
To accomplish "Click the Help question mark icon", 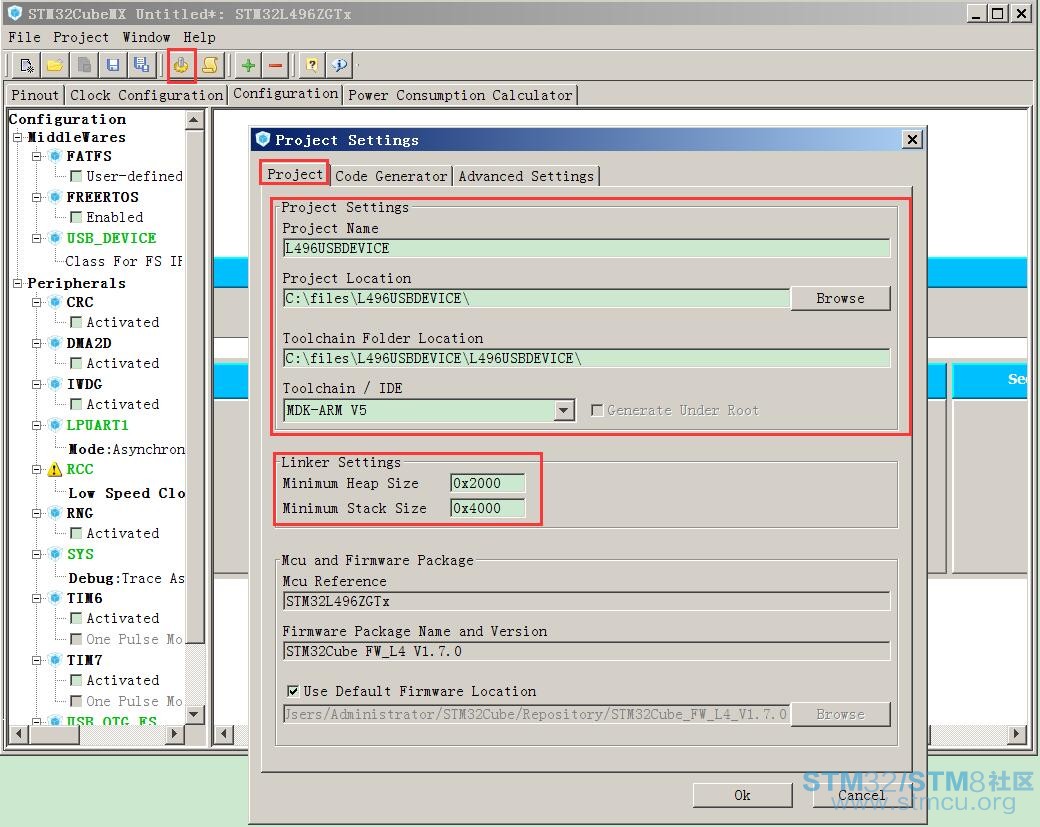I will tap(312, 65).
